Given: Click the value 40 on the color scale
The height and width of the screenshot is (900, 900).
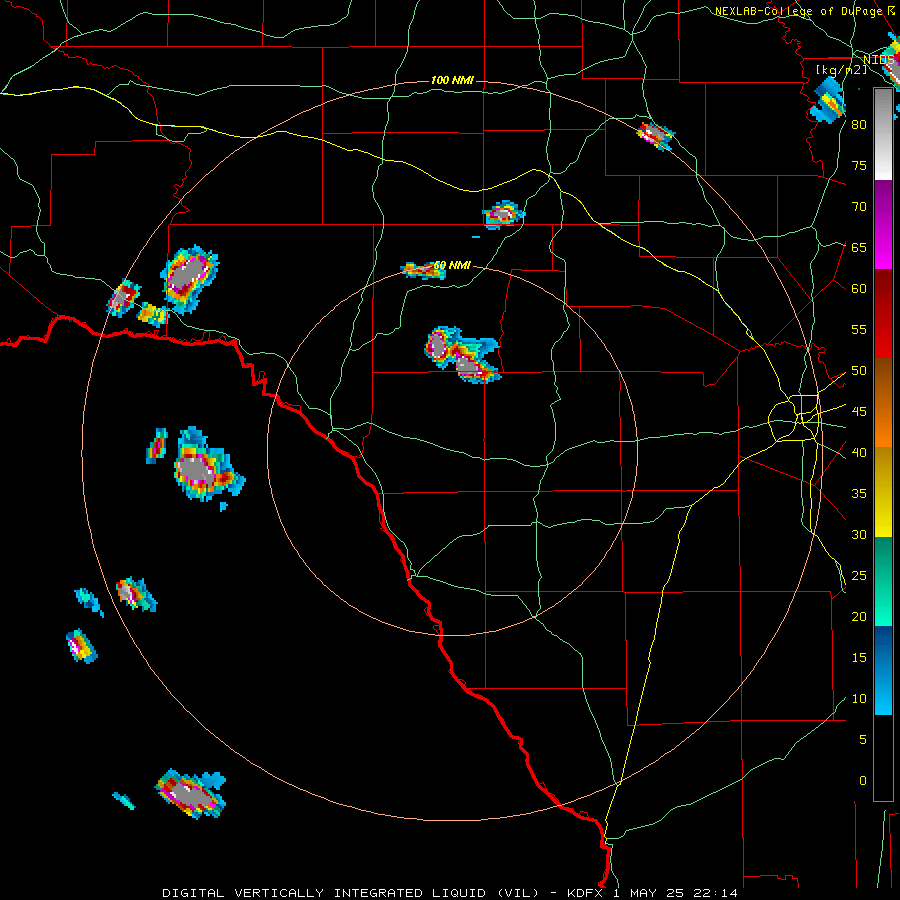Looking at the screenshot, I should (859, 452).
